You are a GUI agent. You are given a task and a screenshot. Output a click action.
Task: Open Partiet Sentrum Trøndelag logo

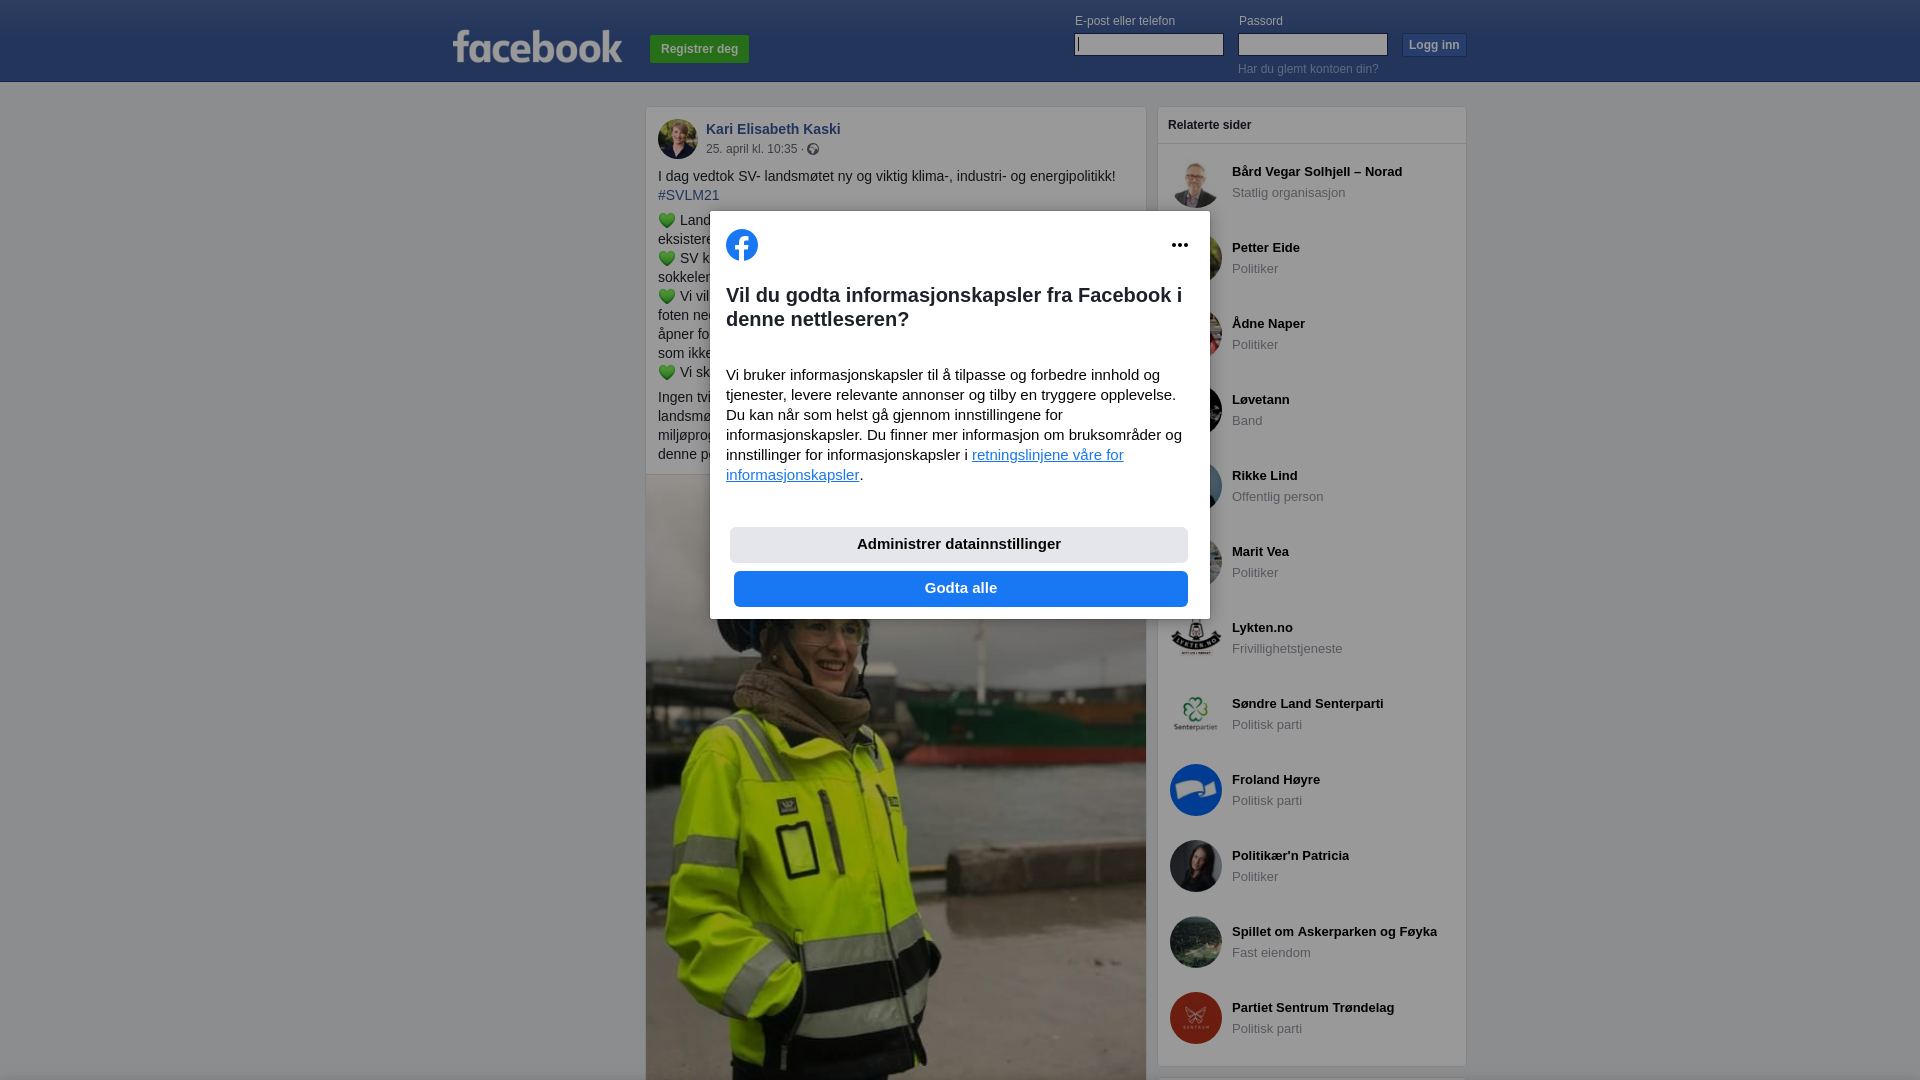[1196, 1018]
